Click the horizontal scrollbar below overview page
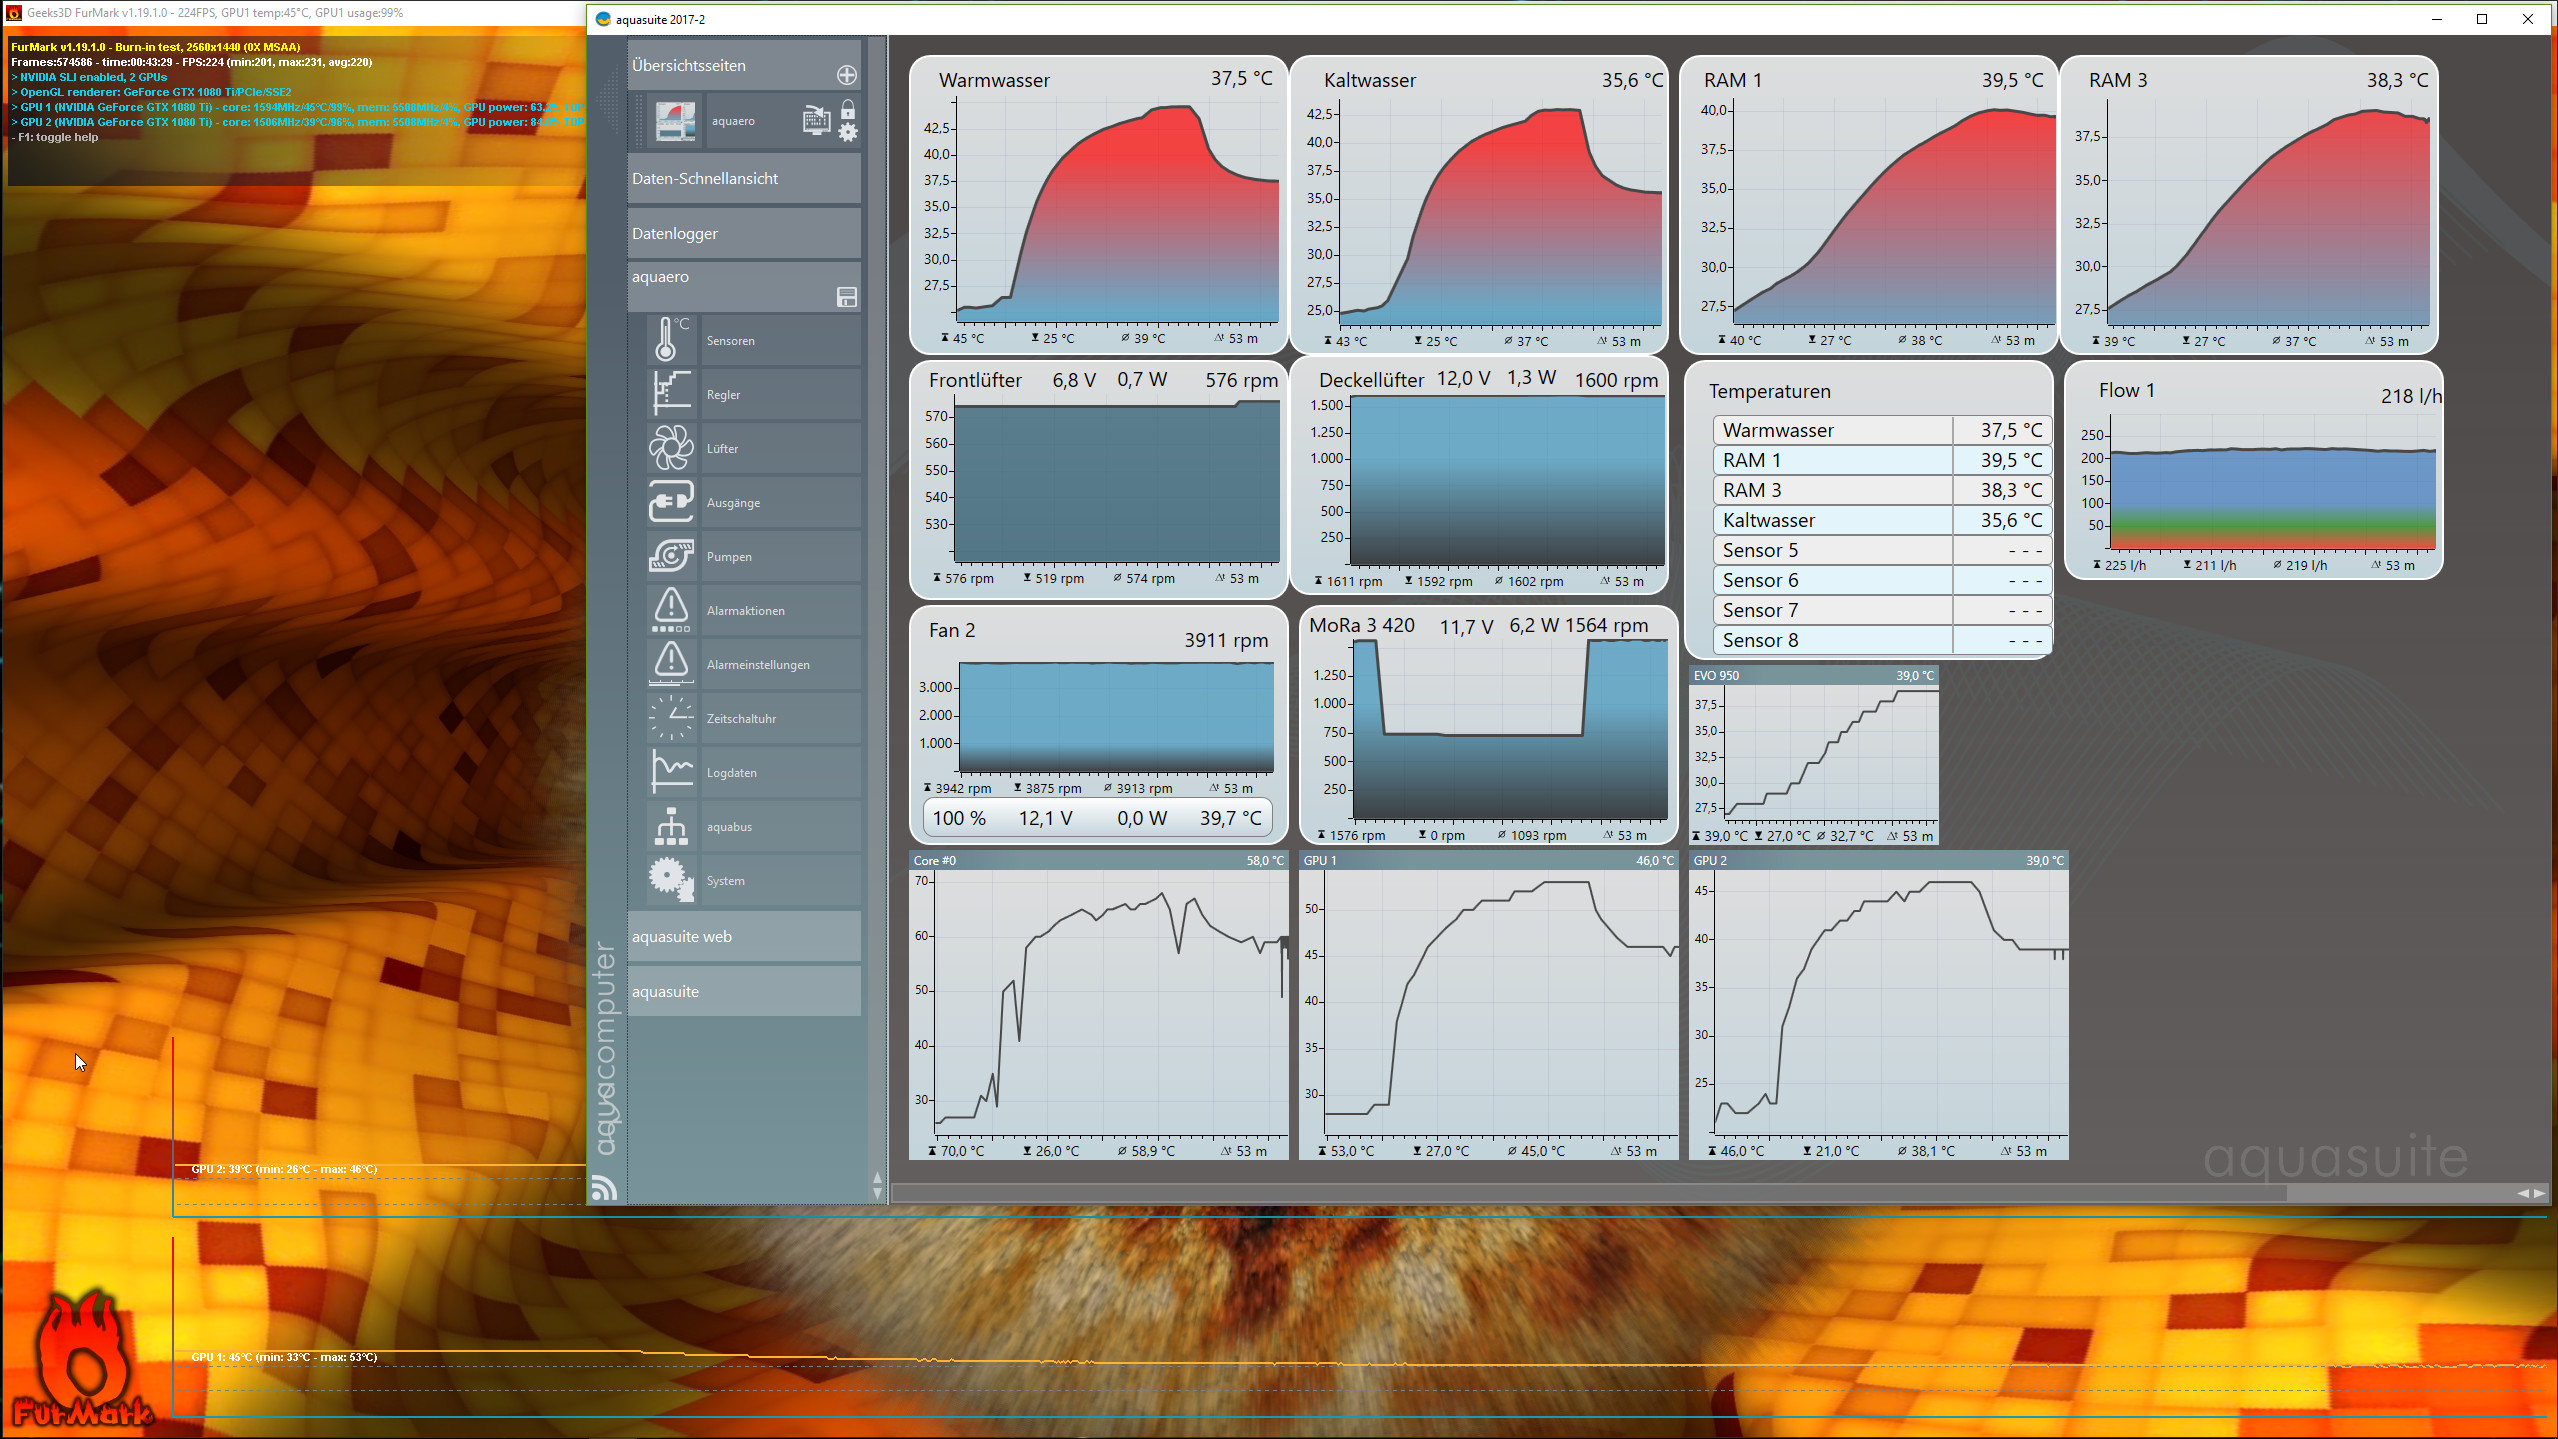This screenshot has width=2558, height=1439. pyautogui.click(x=1588, y=1192)
